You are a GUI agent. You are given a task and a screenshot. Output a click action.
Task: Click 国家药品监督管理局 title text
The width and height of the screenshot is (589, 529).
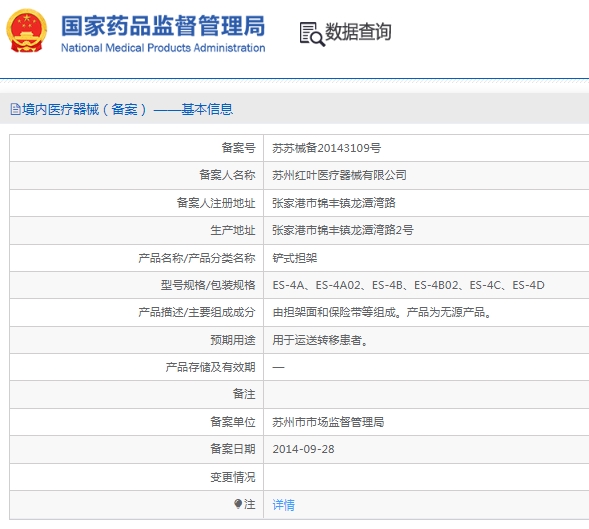pos(163,26)
